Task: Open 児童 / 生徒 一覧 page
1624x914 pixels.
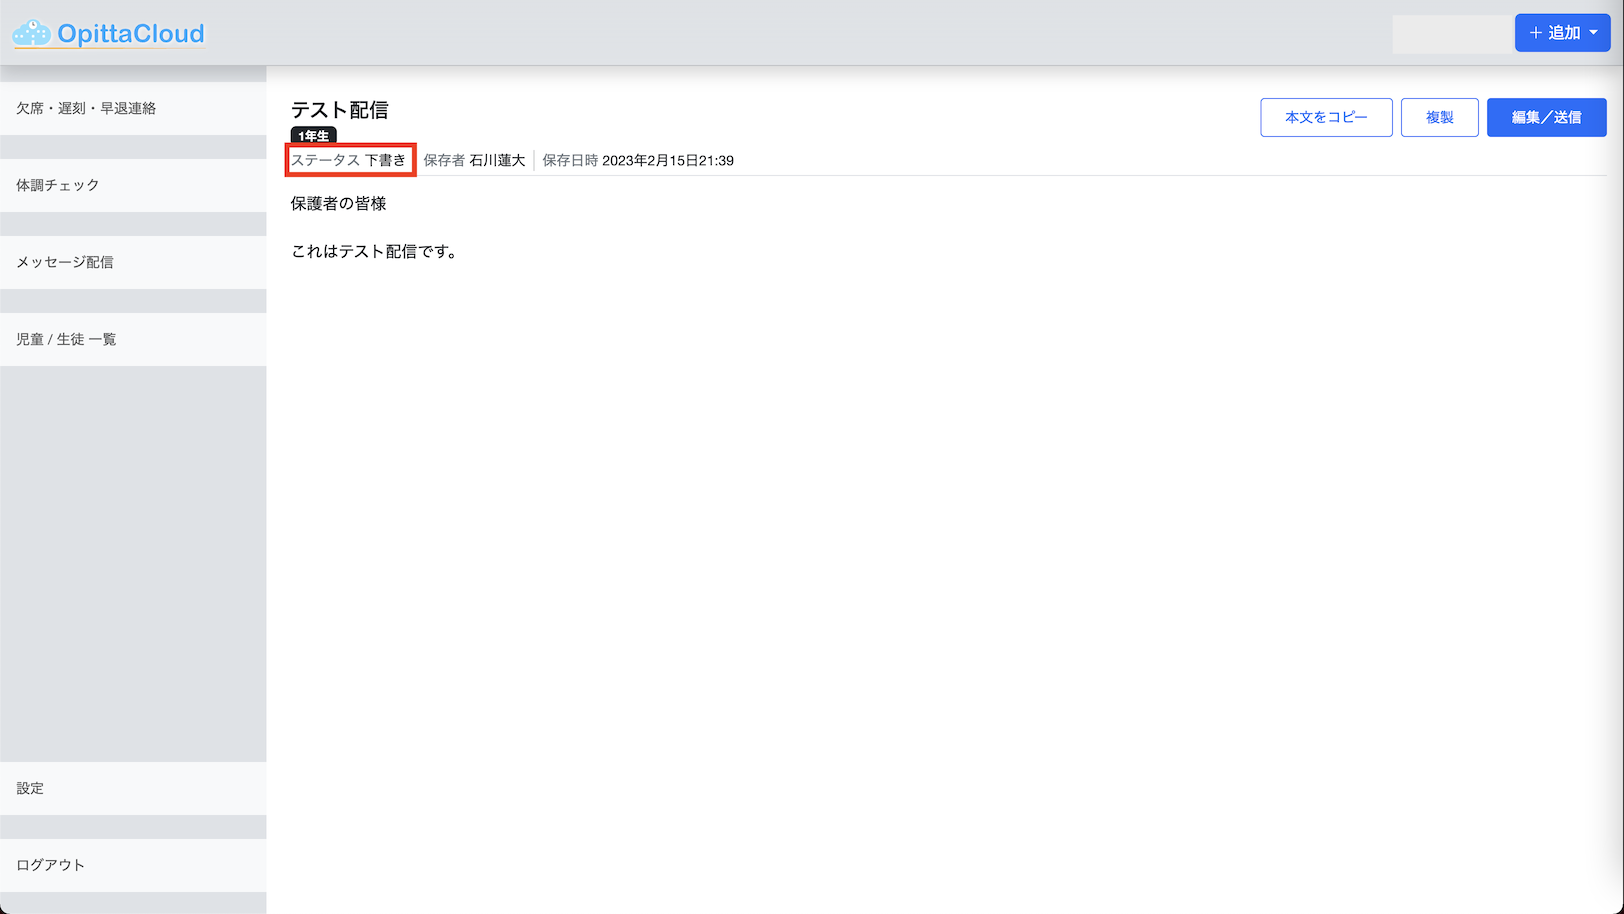Action: point(133,339)
